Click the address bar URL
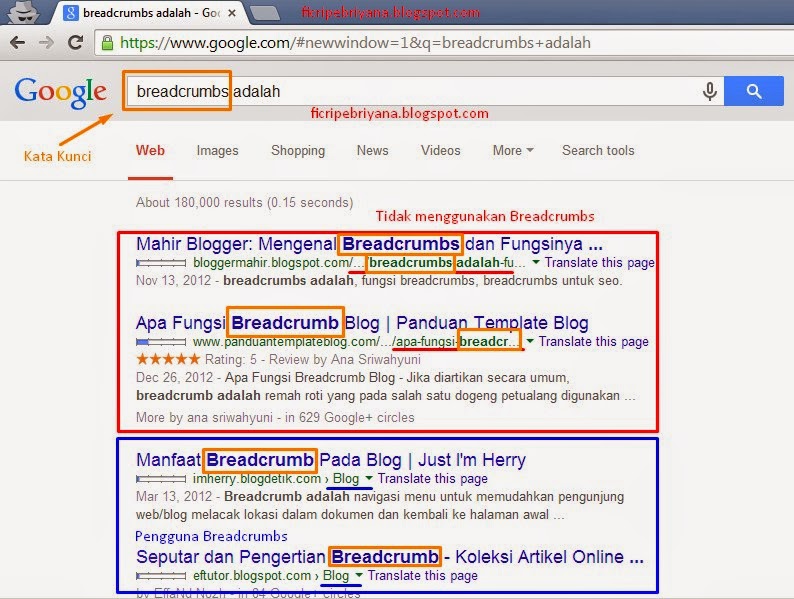The height and width of the screenshot is (599, 794). [x=355, y=43]
